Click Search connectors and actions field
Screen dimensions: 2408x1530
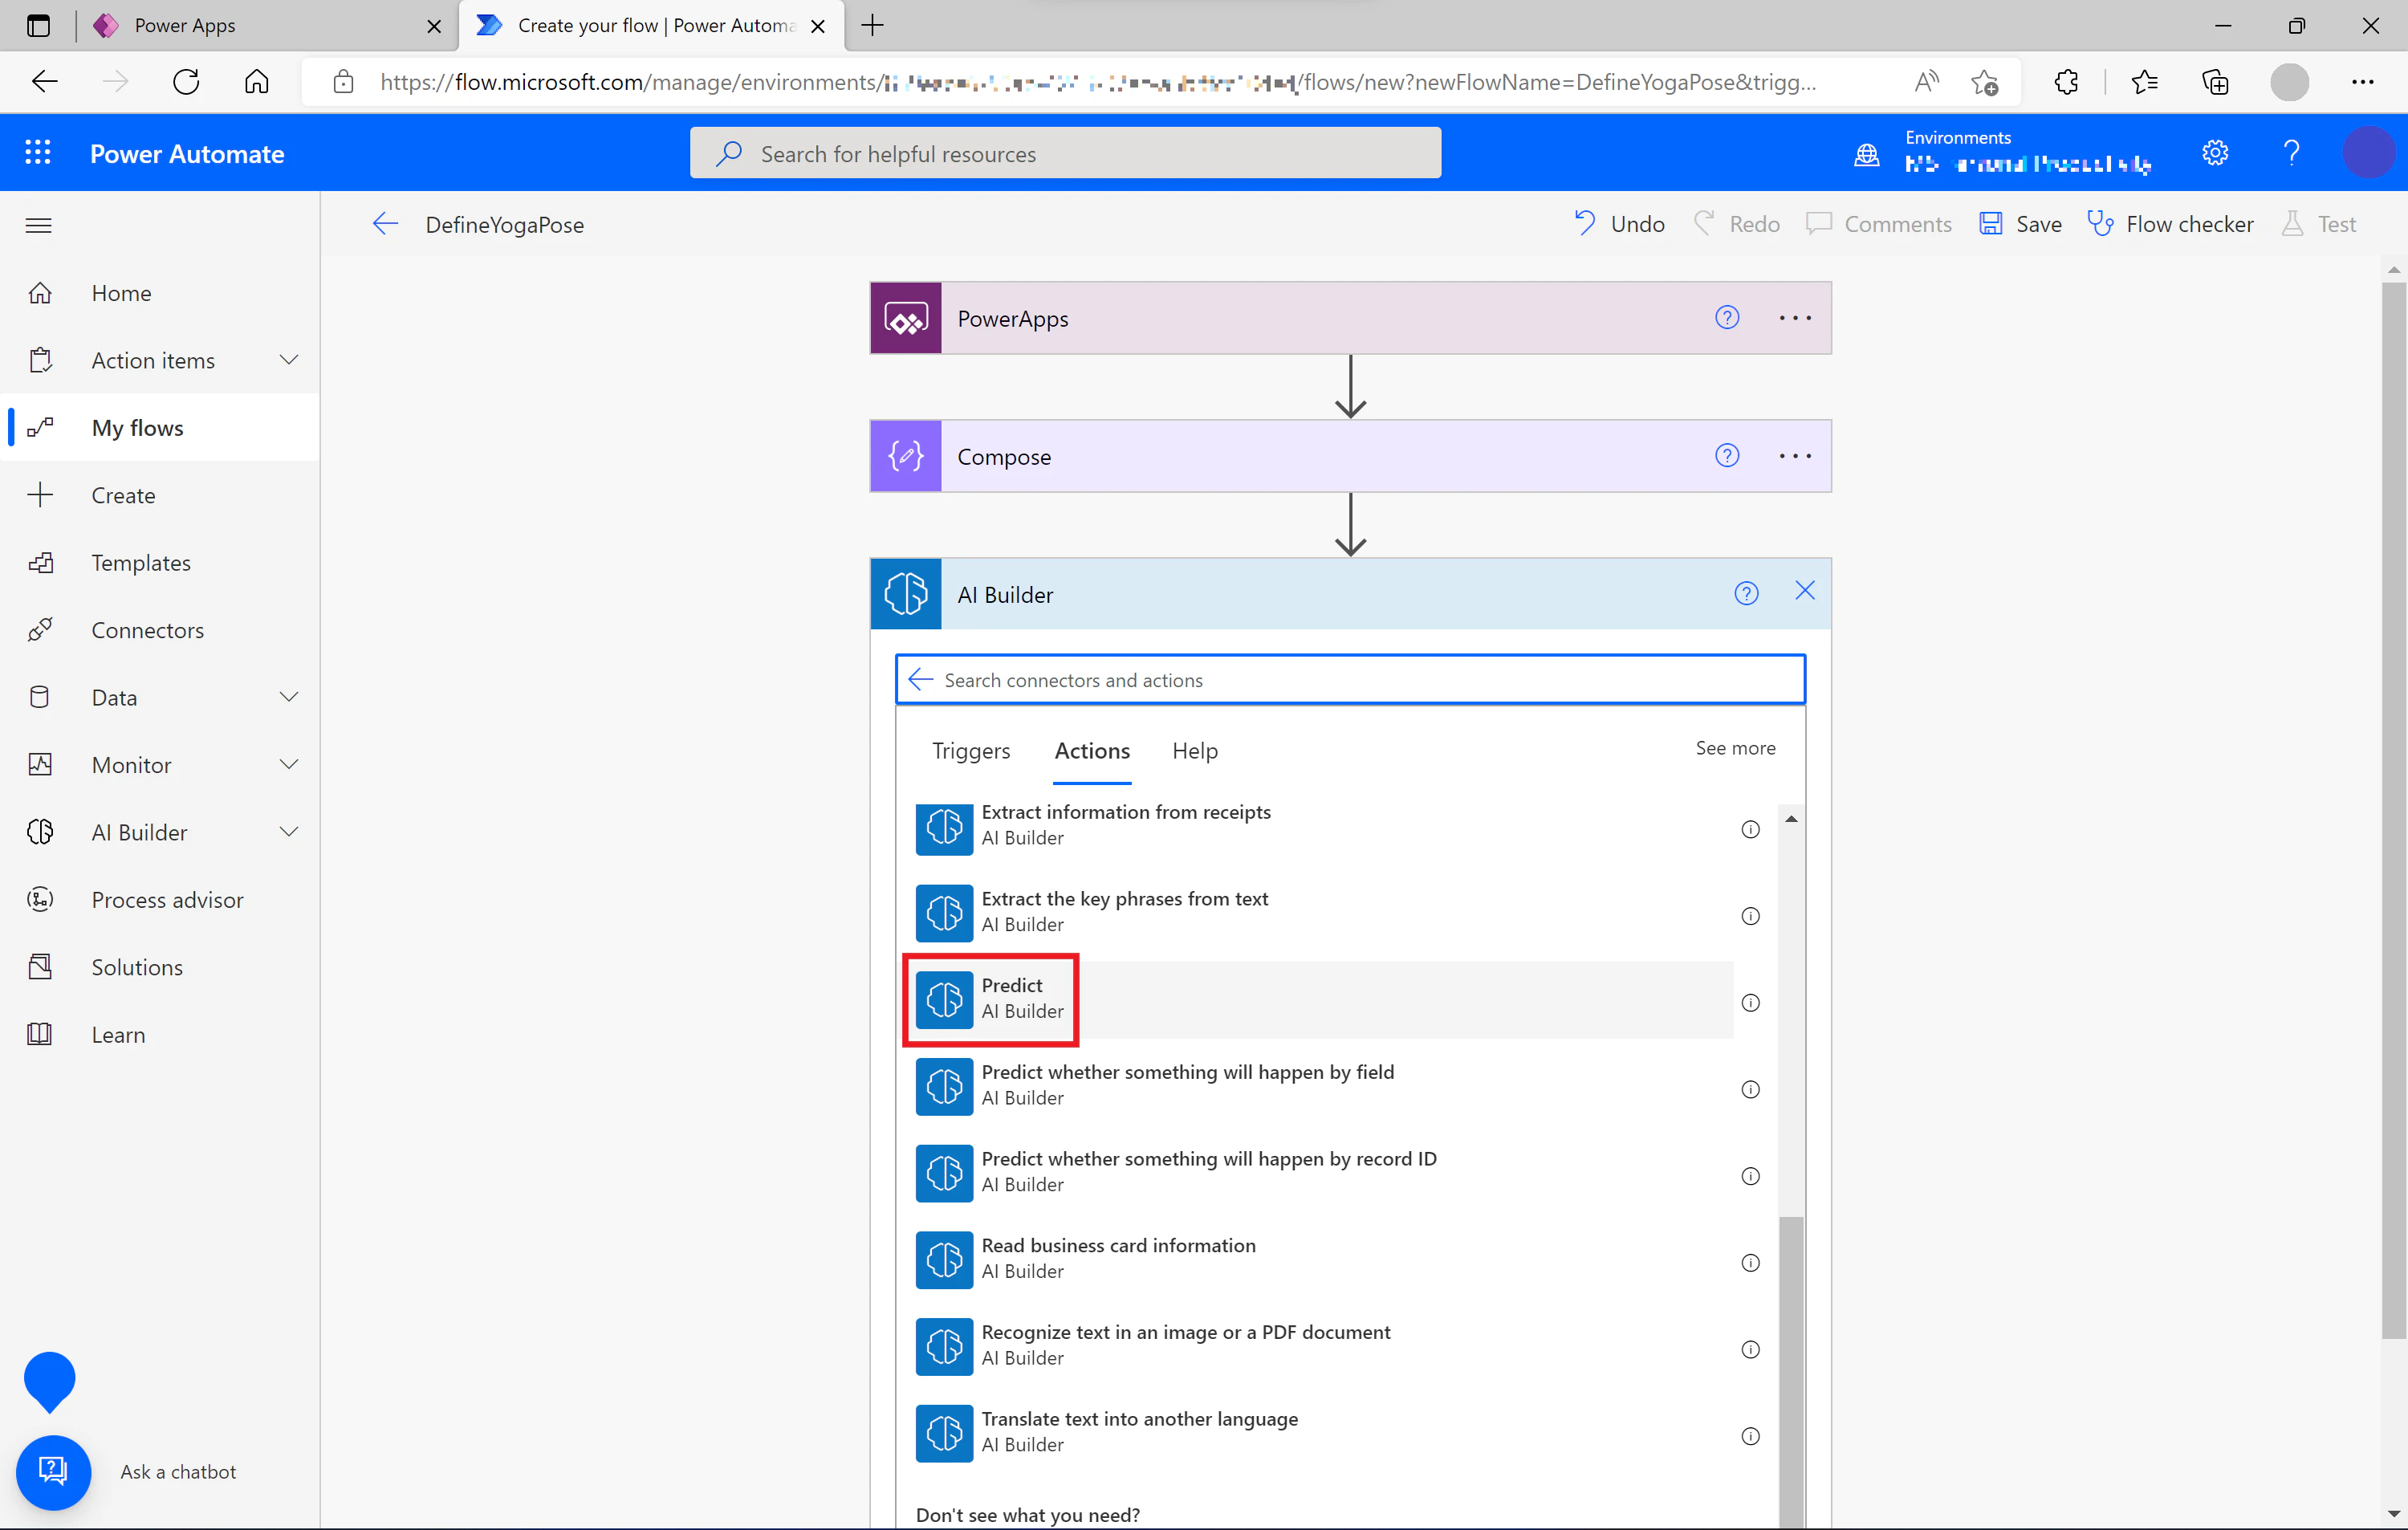pos(1350,680)
